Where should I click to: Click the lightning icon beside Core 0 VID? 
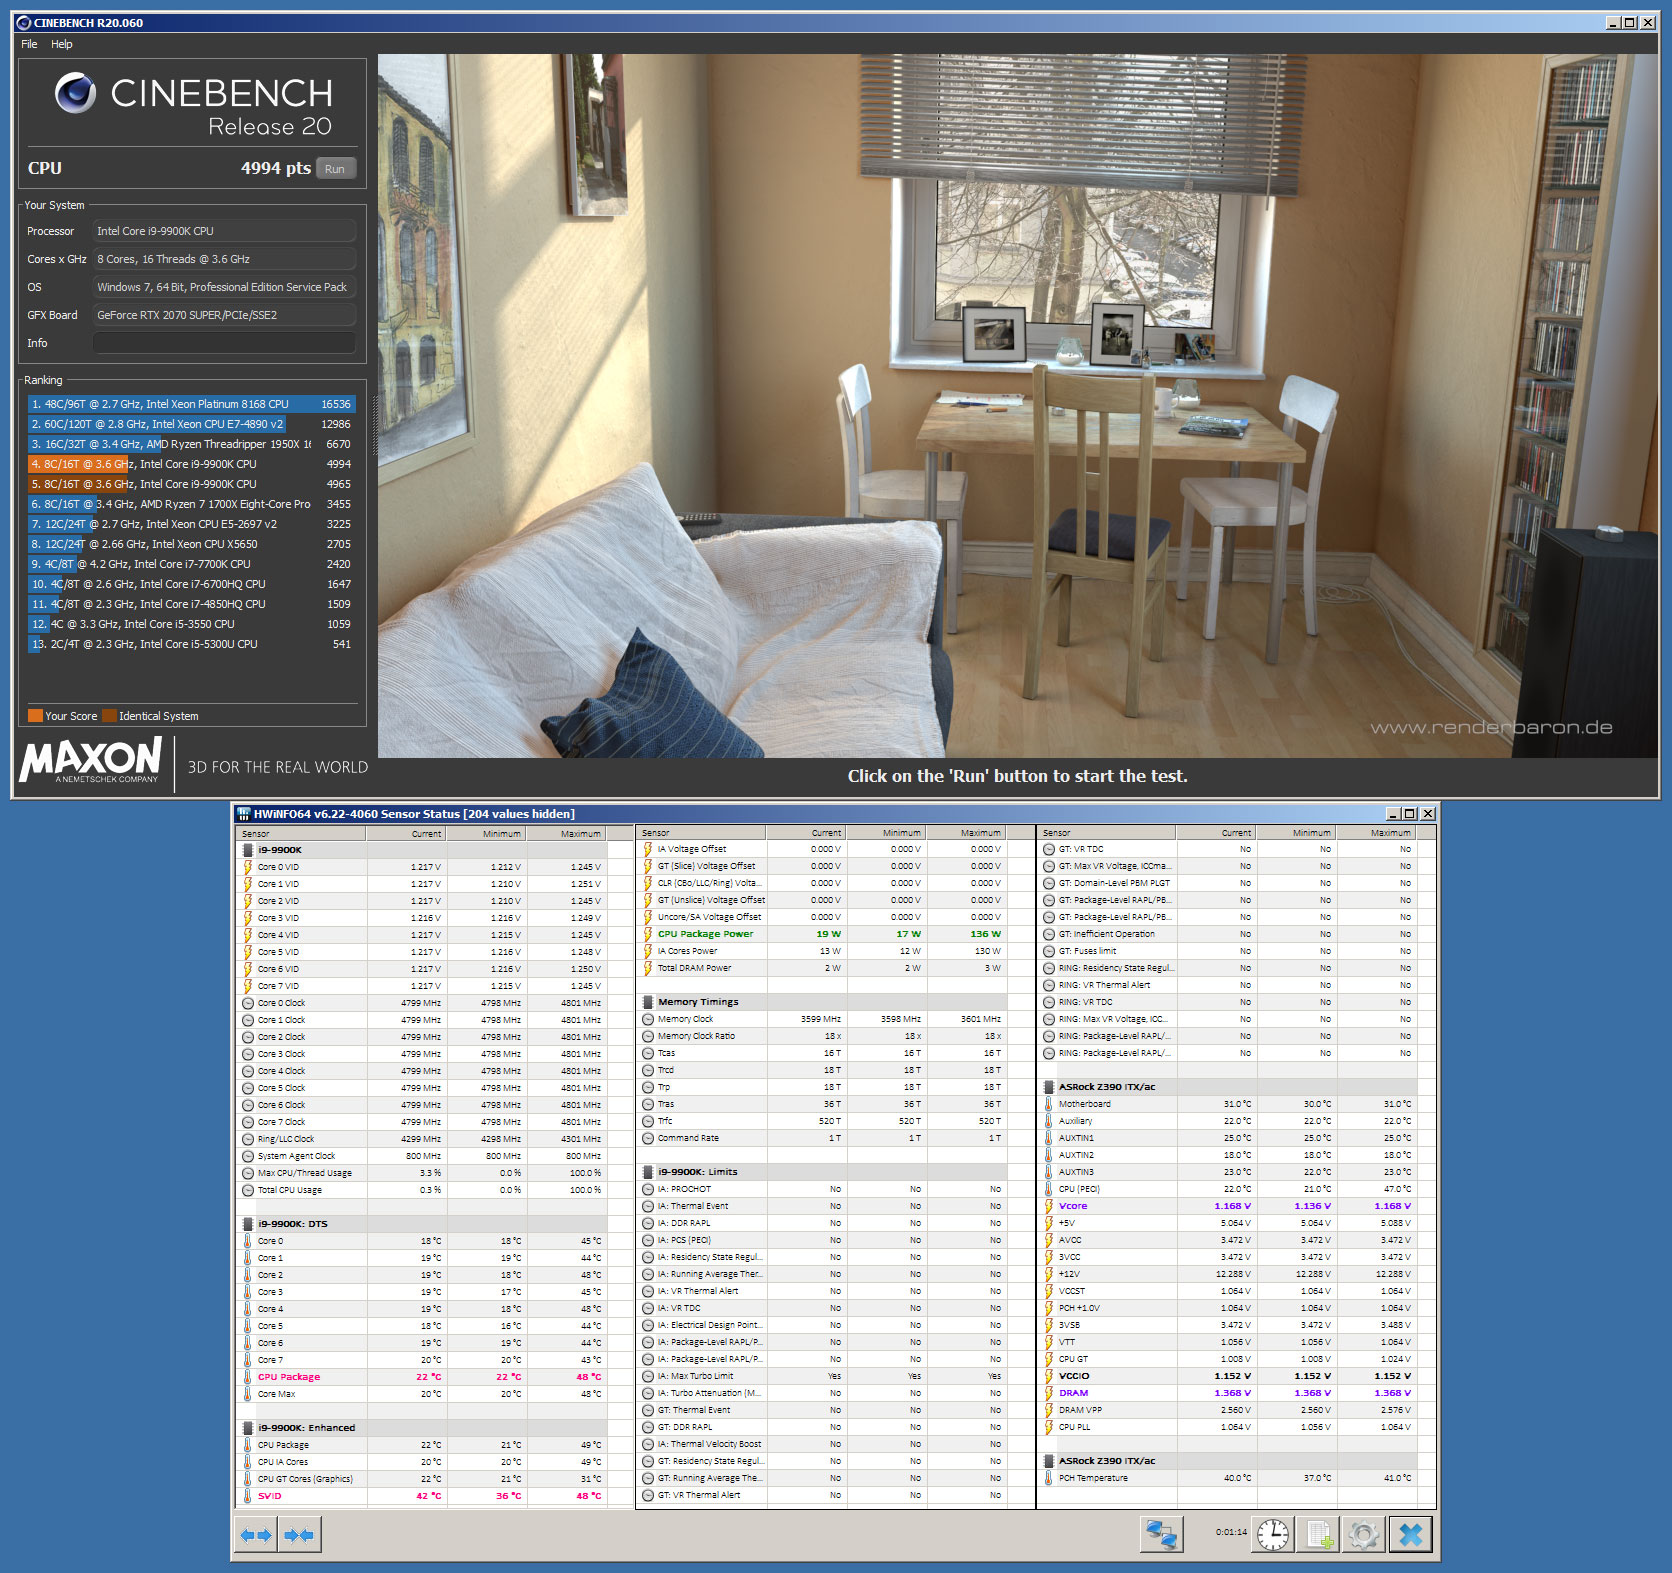point(248,867)
